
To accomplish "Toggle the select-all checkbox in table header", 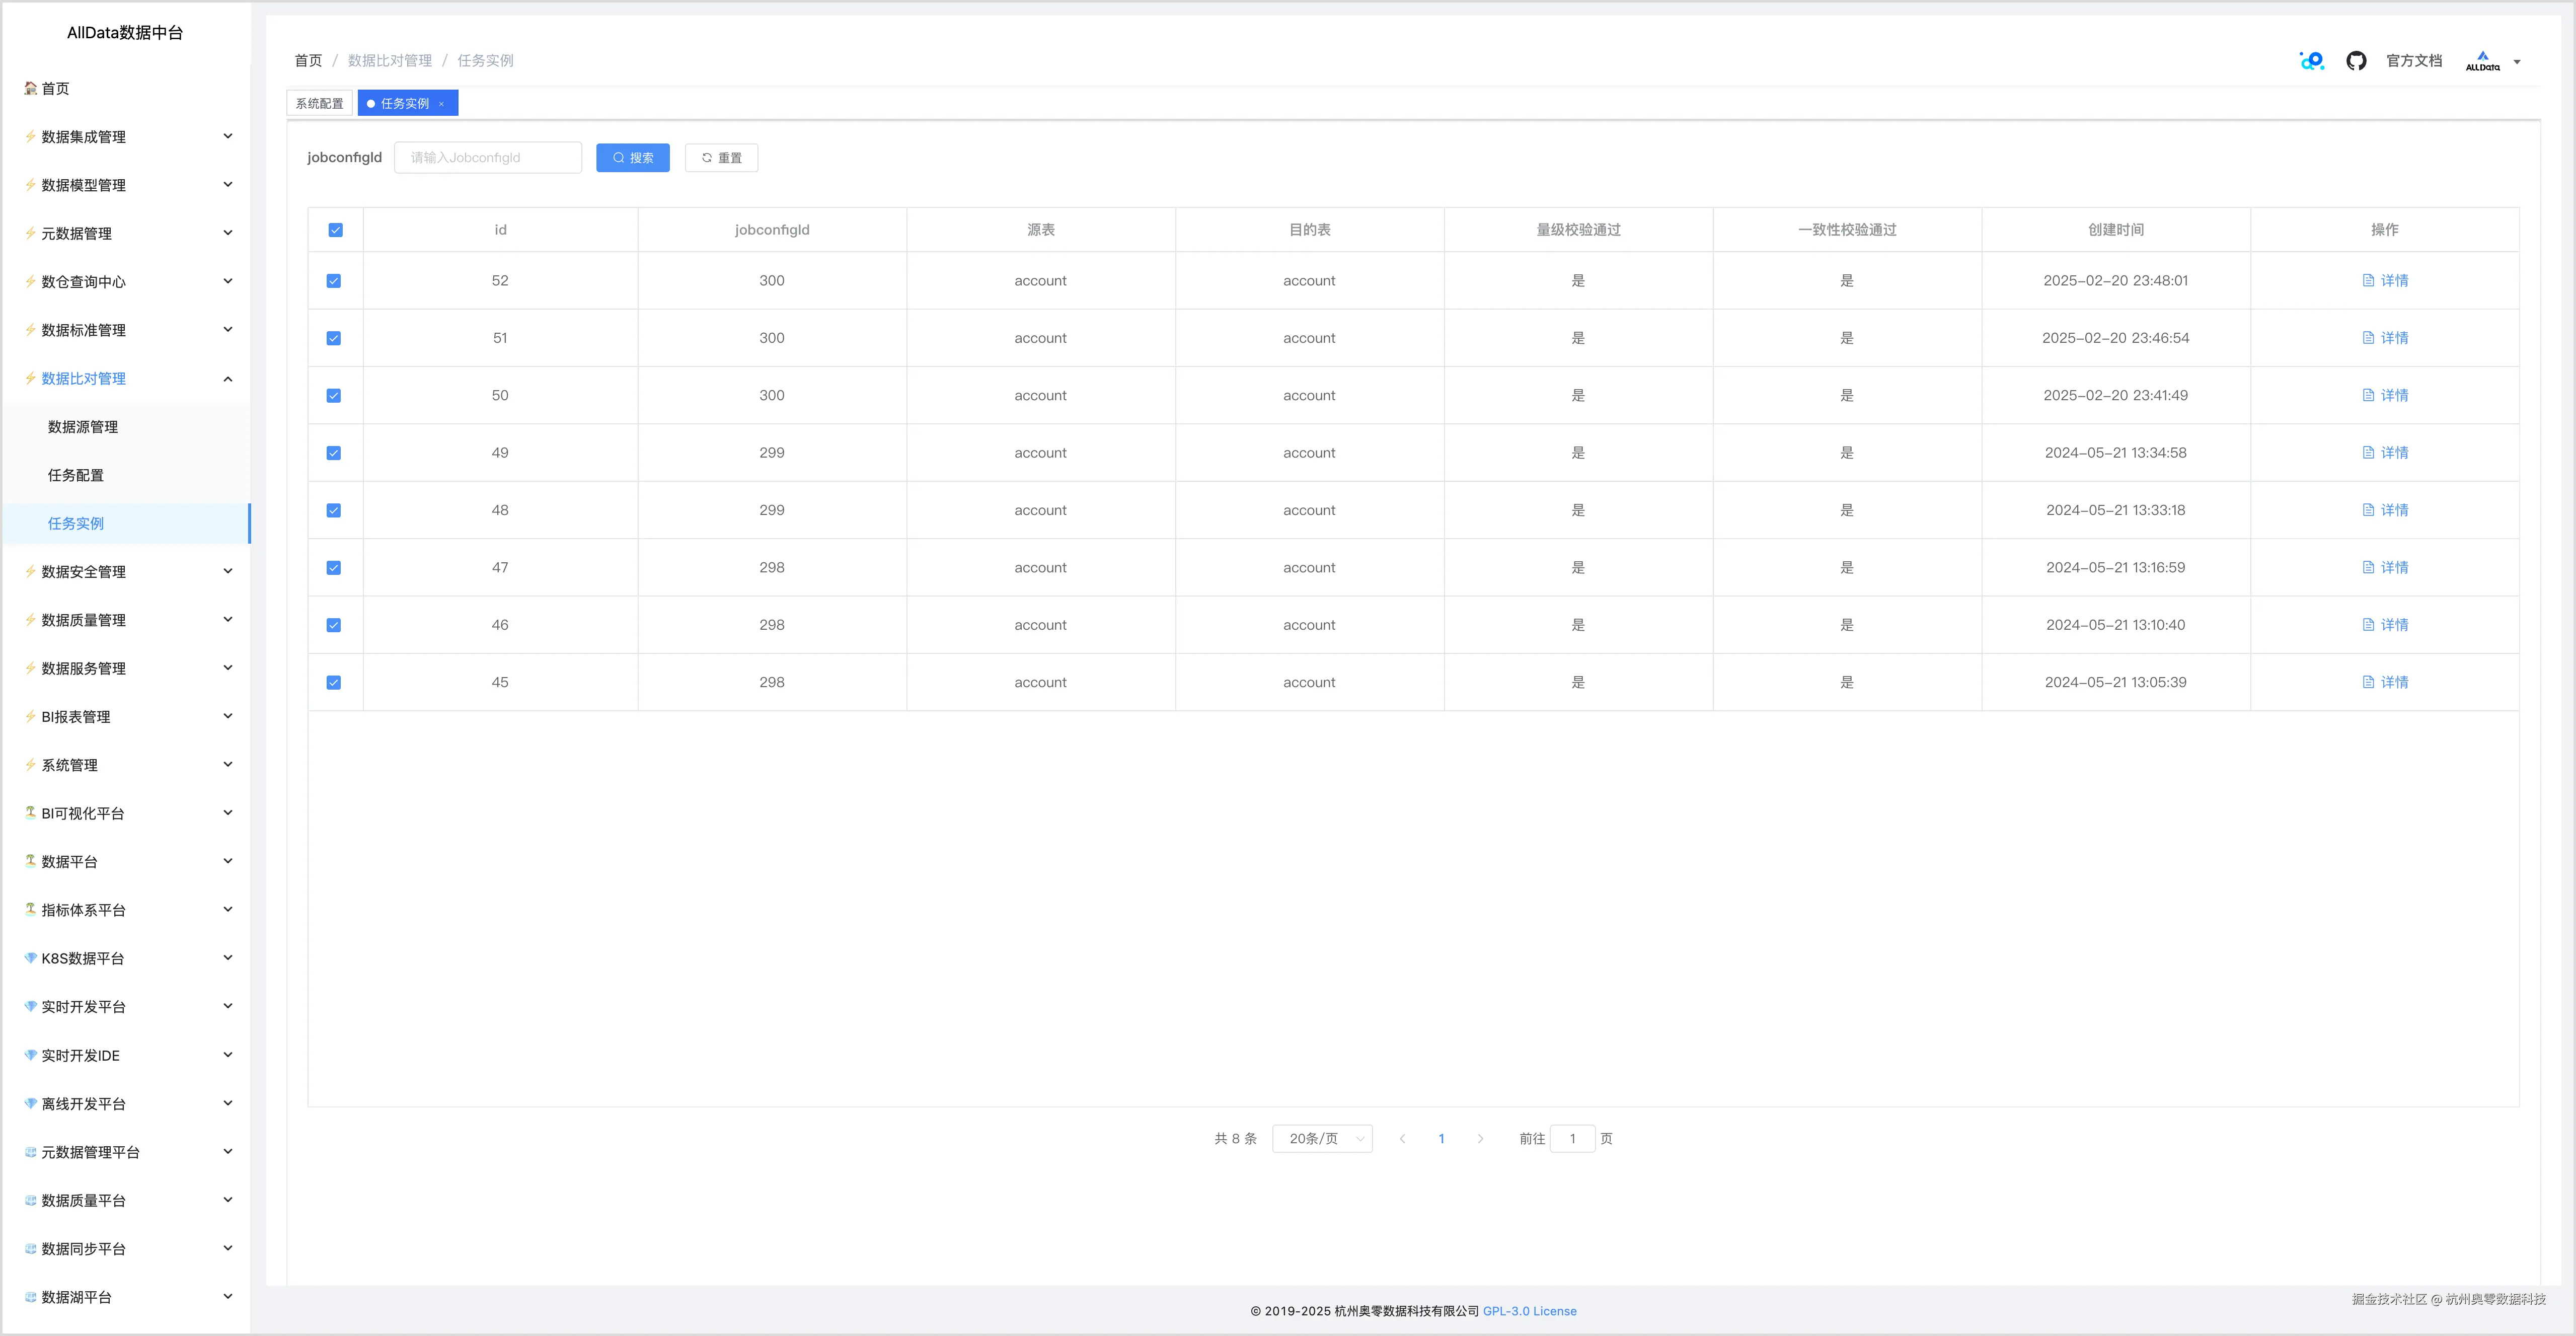I will [x=336, y=230].
